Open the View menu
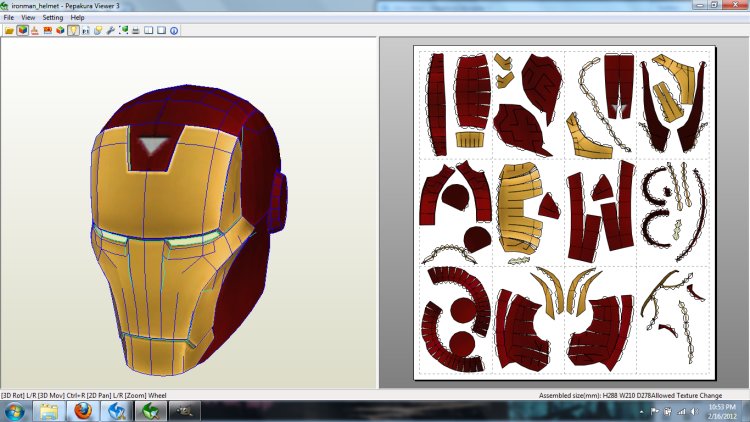The image size is (750, 422). pos(28,17)
